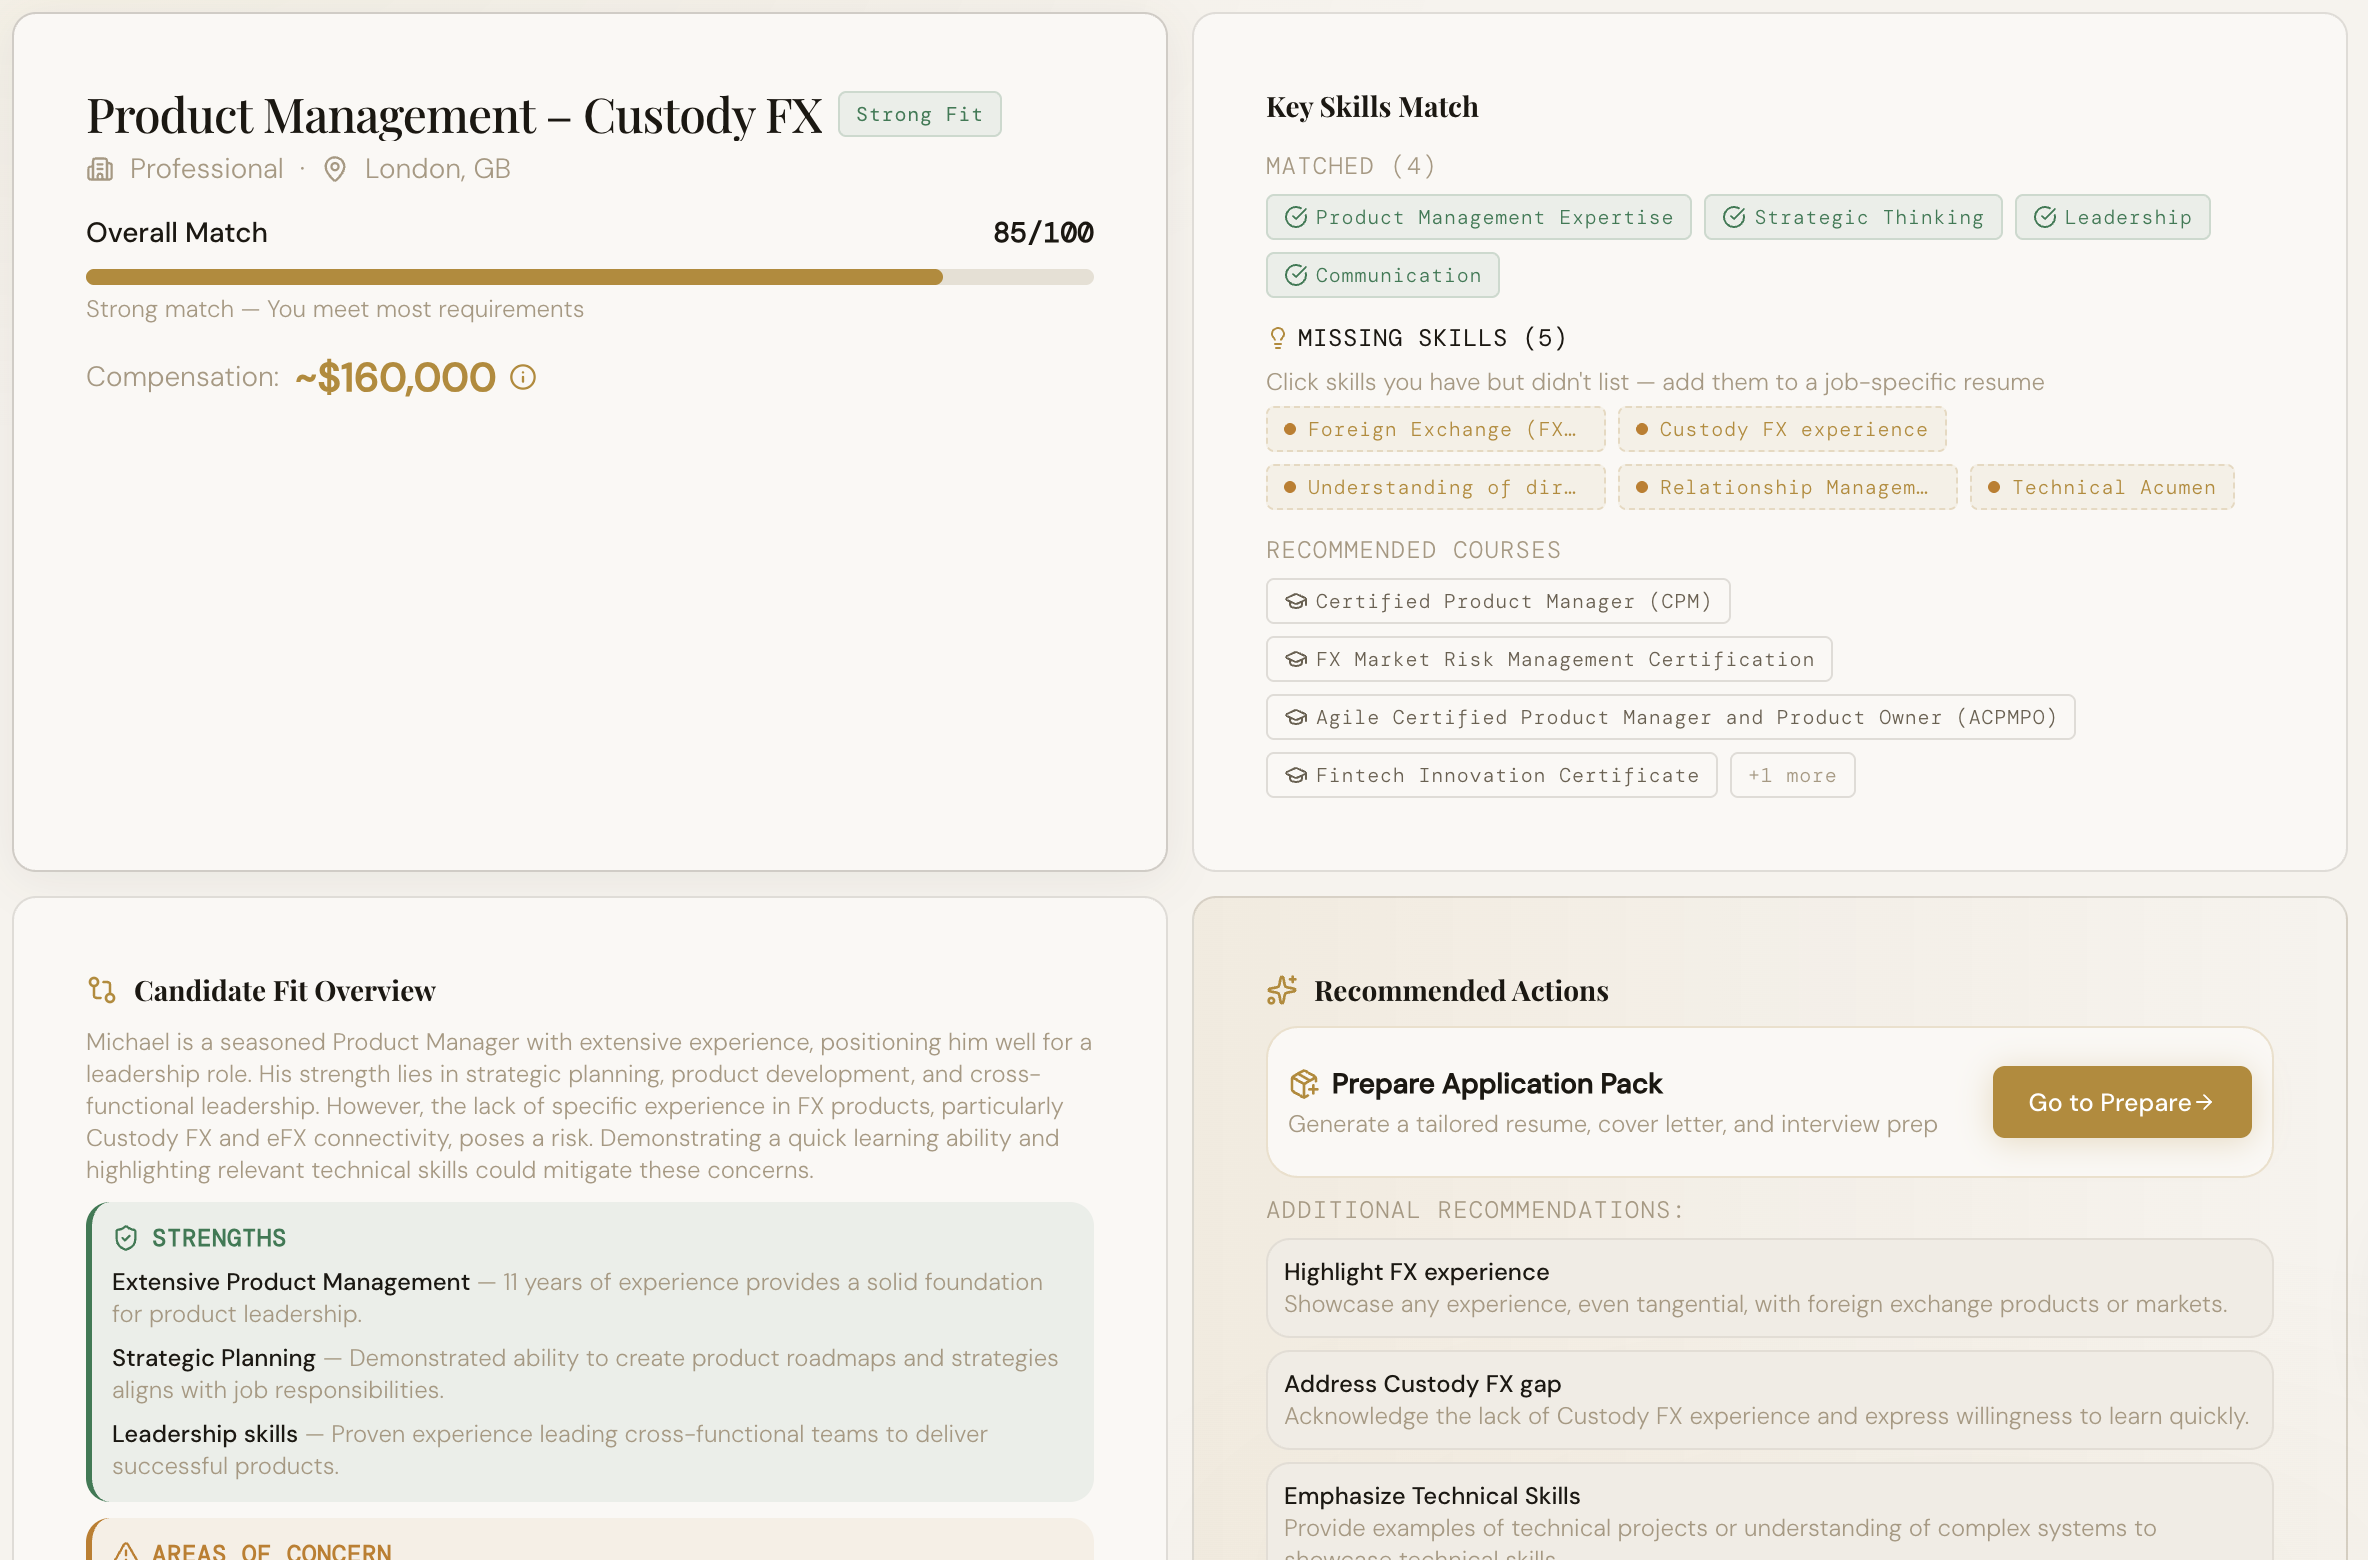
Task: Click the shield icon next to Strengths
Action: [x=126, y=1238]
